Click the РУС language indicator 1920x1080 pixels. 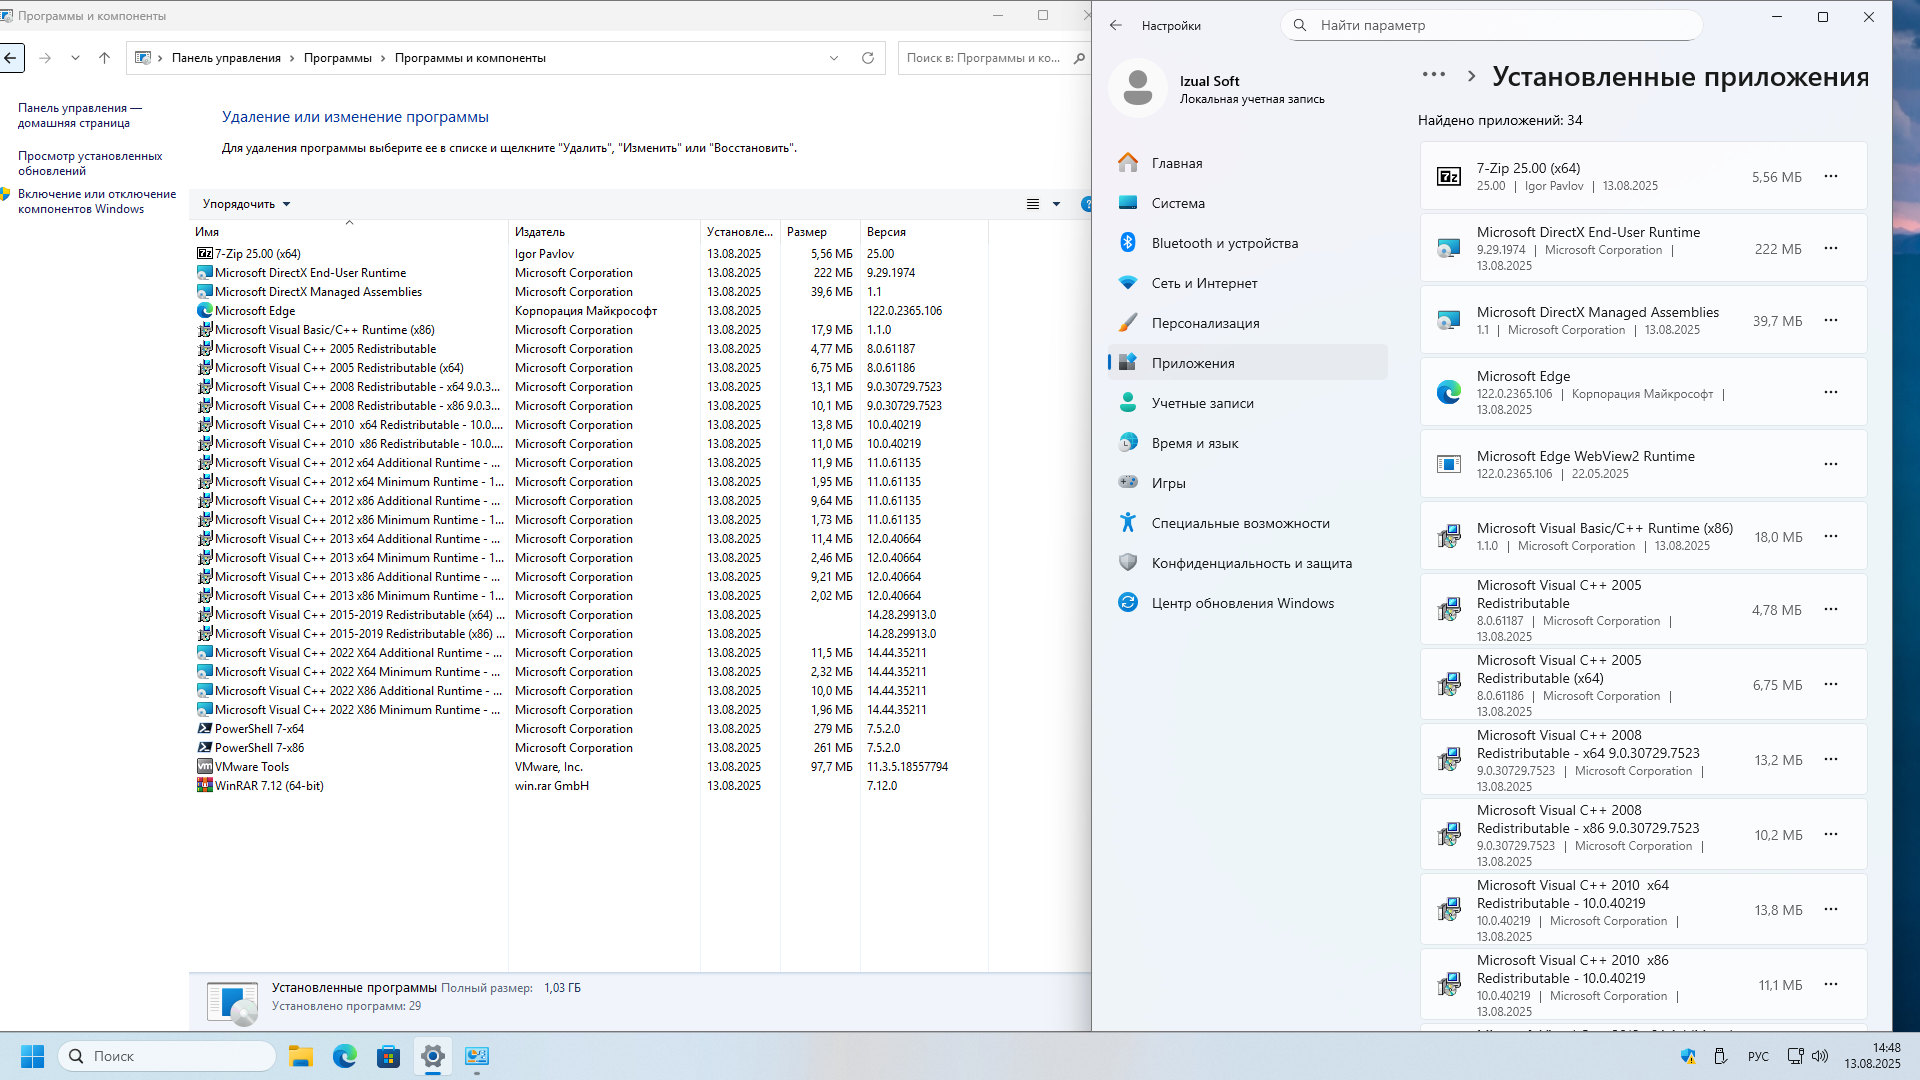1759,1057
